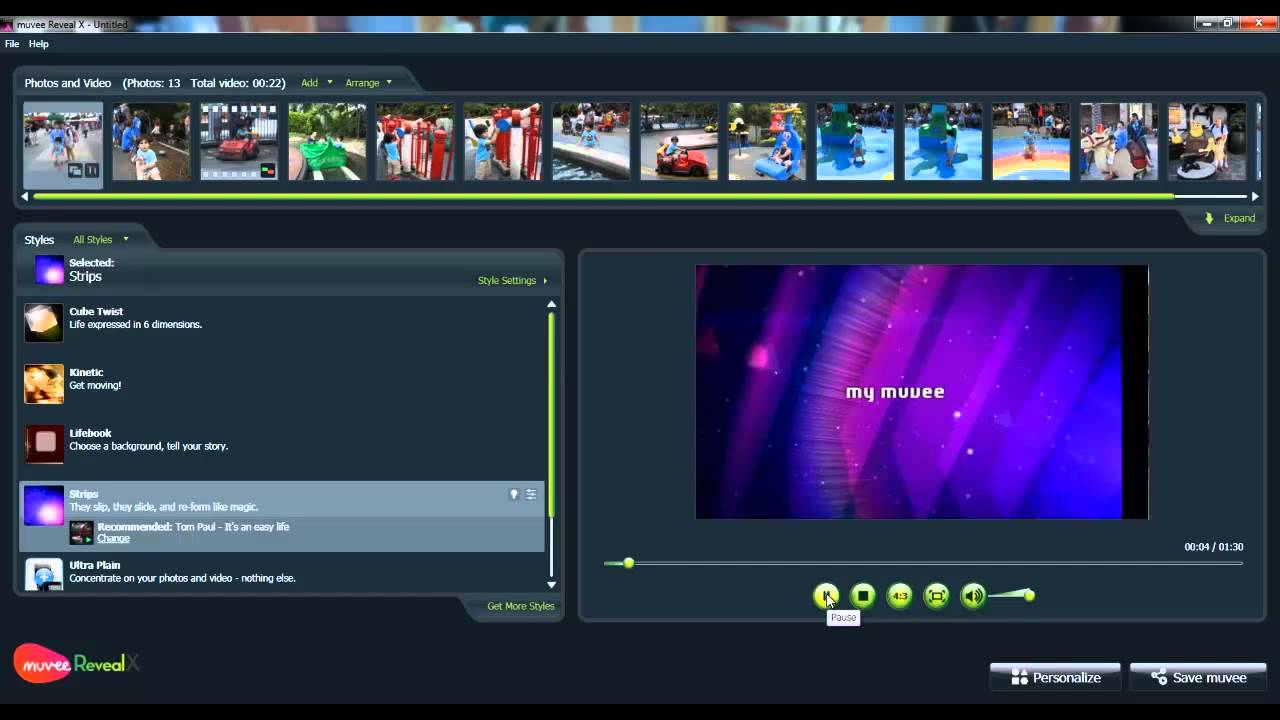
Task: Click the '00:04 / 01:30' time readout
Action: click(1214, 547)
